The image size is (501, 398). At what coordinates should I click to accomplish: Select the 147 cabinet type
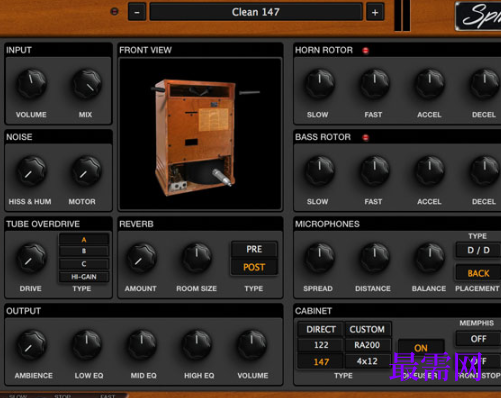click(x=321, y=361)
